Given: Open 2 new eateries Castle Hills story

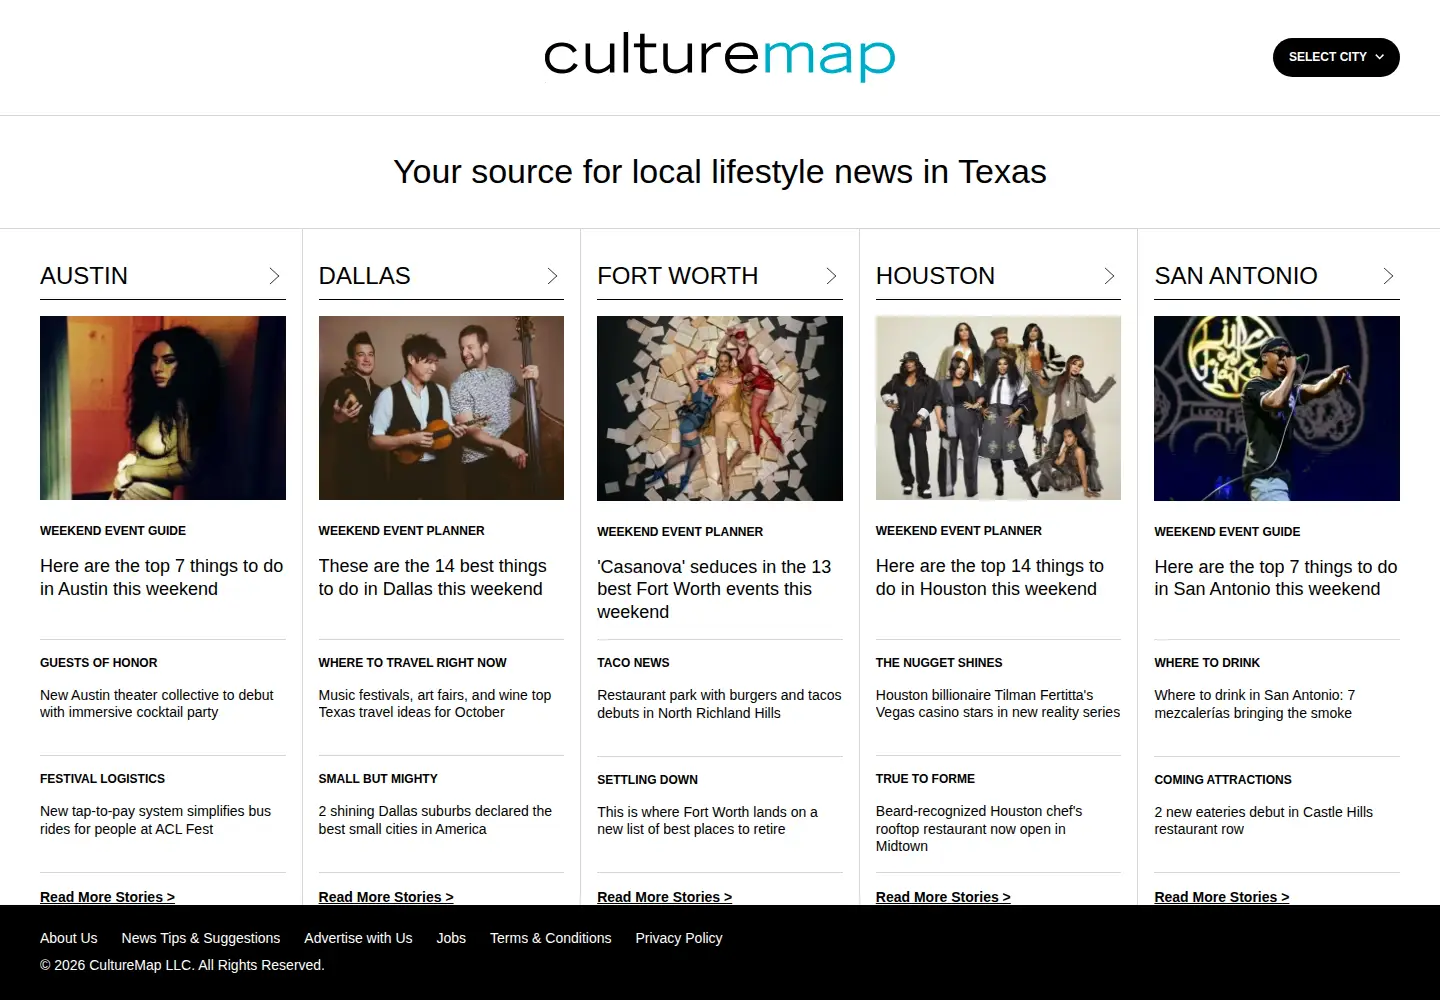Looking at the screenshot, I should click(x=1263, y=821).
